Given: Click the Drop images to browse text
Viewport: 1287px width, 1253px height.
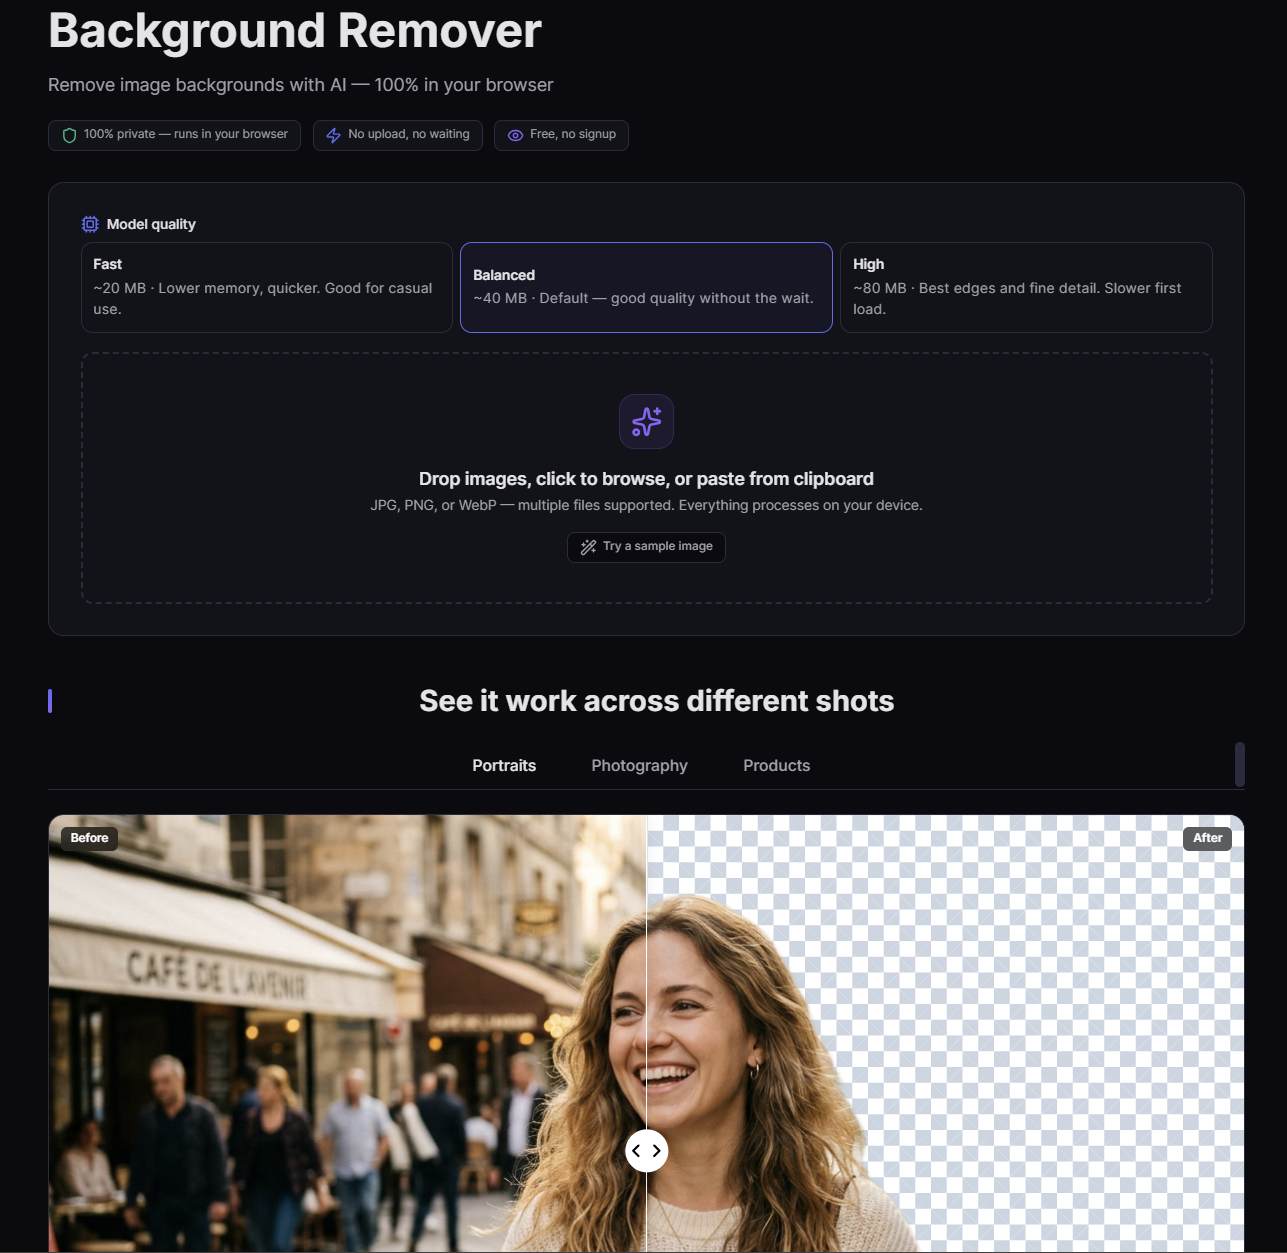Looking at the screenshot, I should (x=646, y=479).
